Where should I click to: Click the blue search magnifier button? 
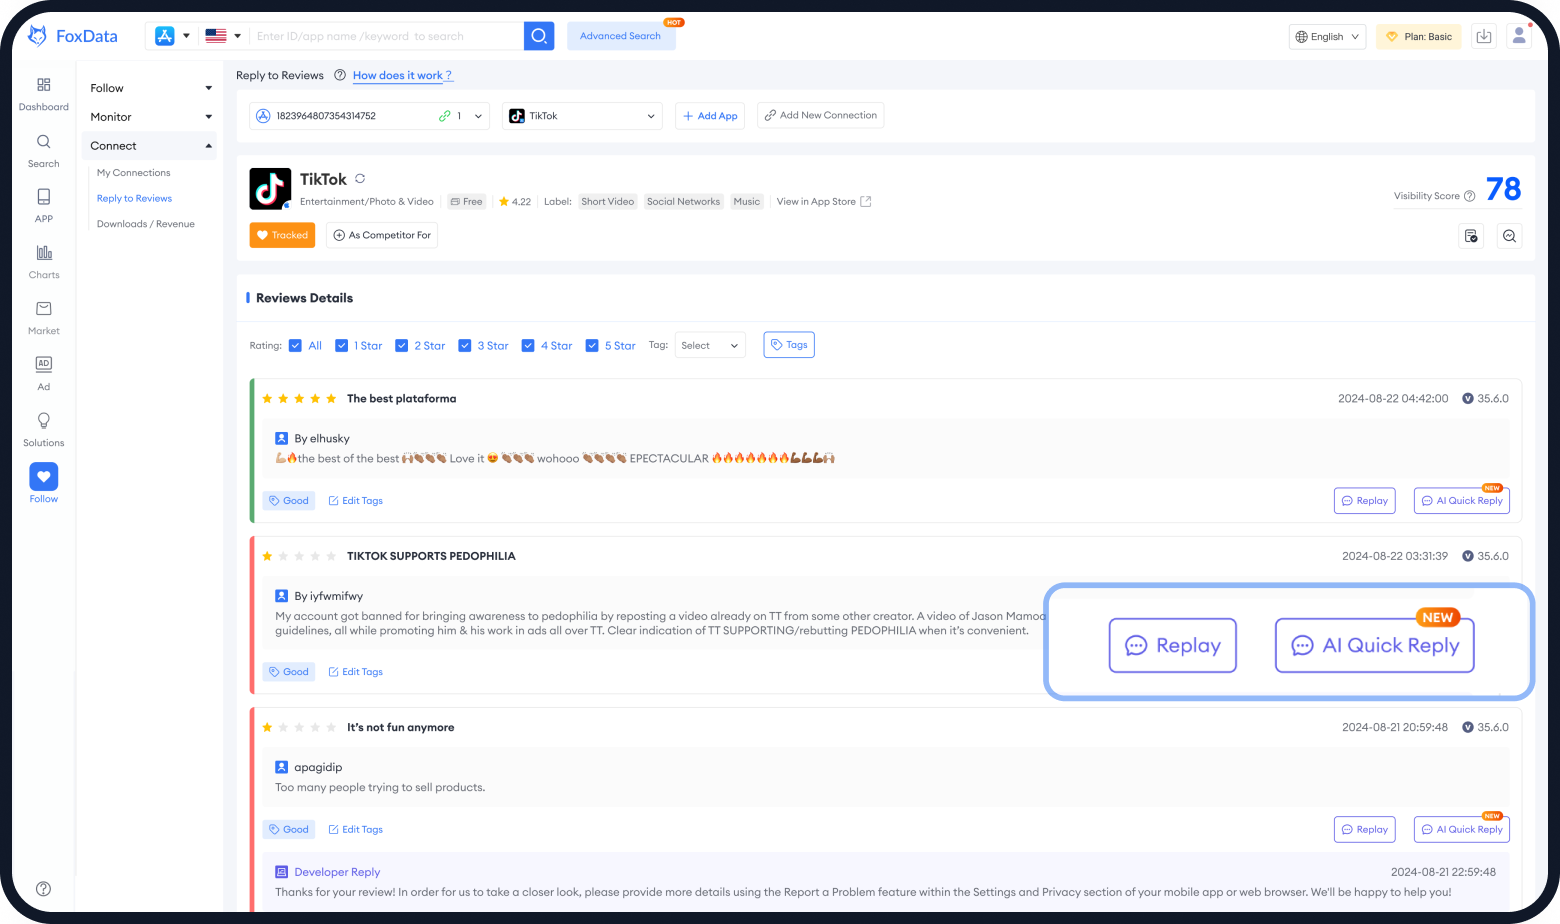click(539, 36)
